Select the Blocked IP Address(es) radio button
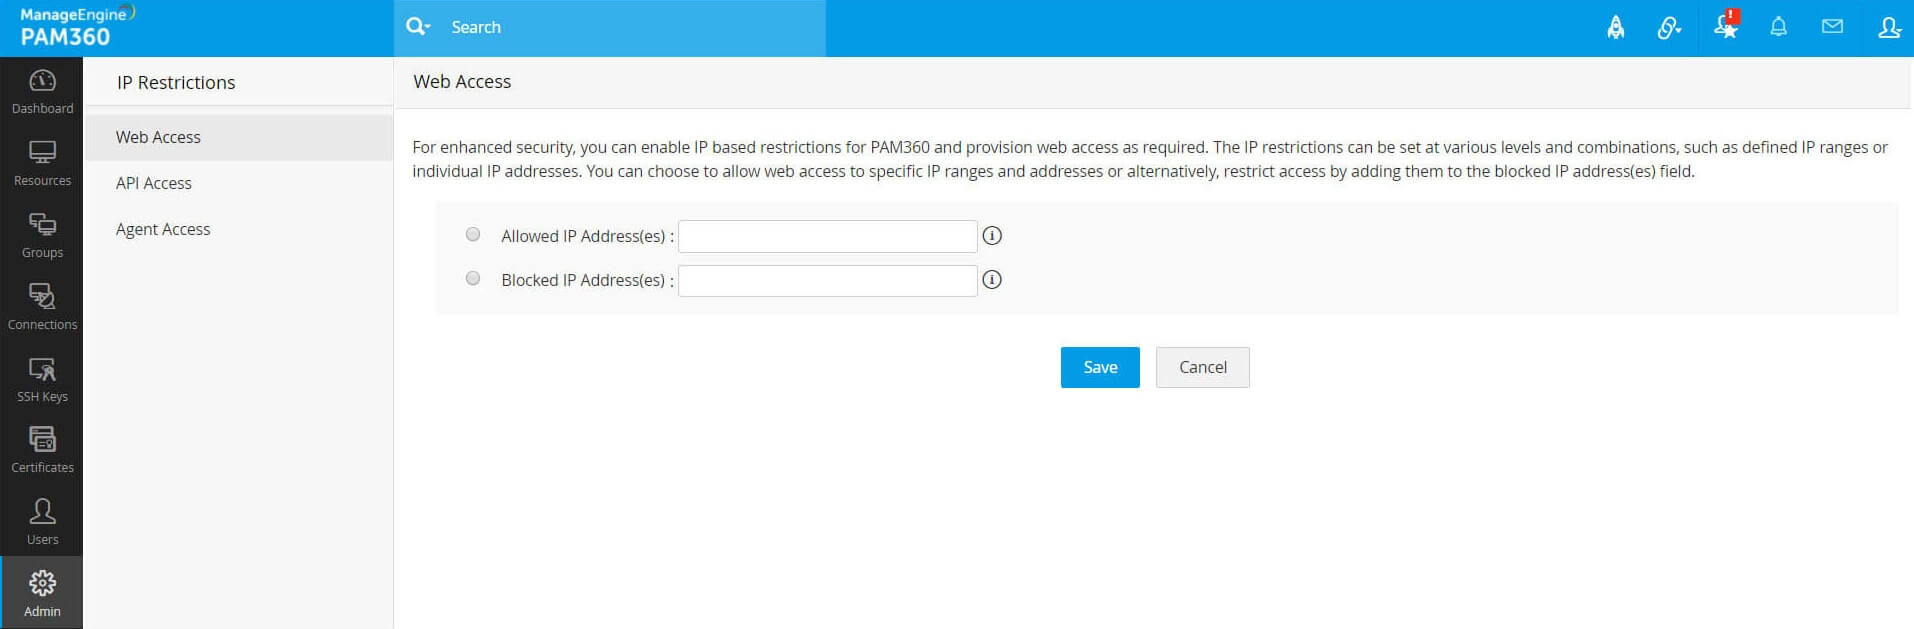 pos(473,279)
